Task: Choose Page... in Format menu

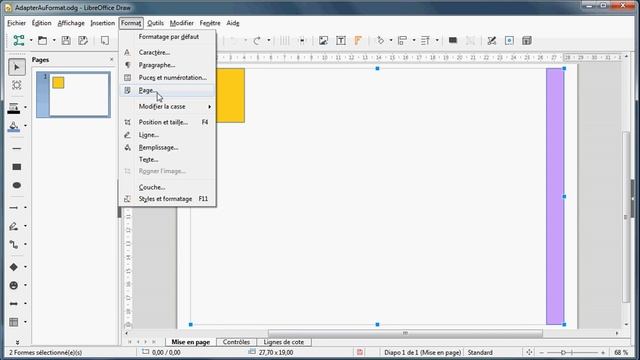Action: [x=167, y=90]
